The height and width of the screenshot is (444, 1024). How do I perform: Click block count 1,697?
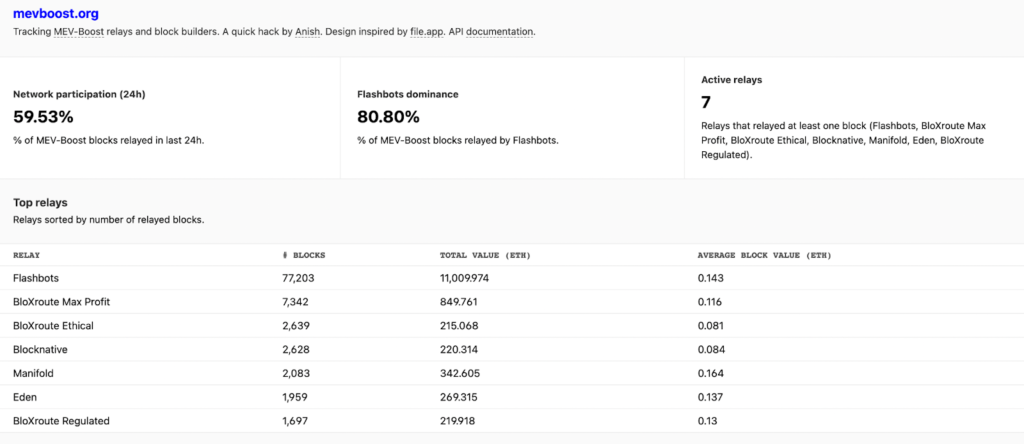coord(295,421)
